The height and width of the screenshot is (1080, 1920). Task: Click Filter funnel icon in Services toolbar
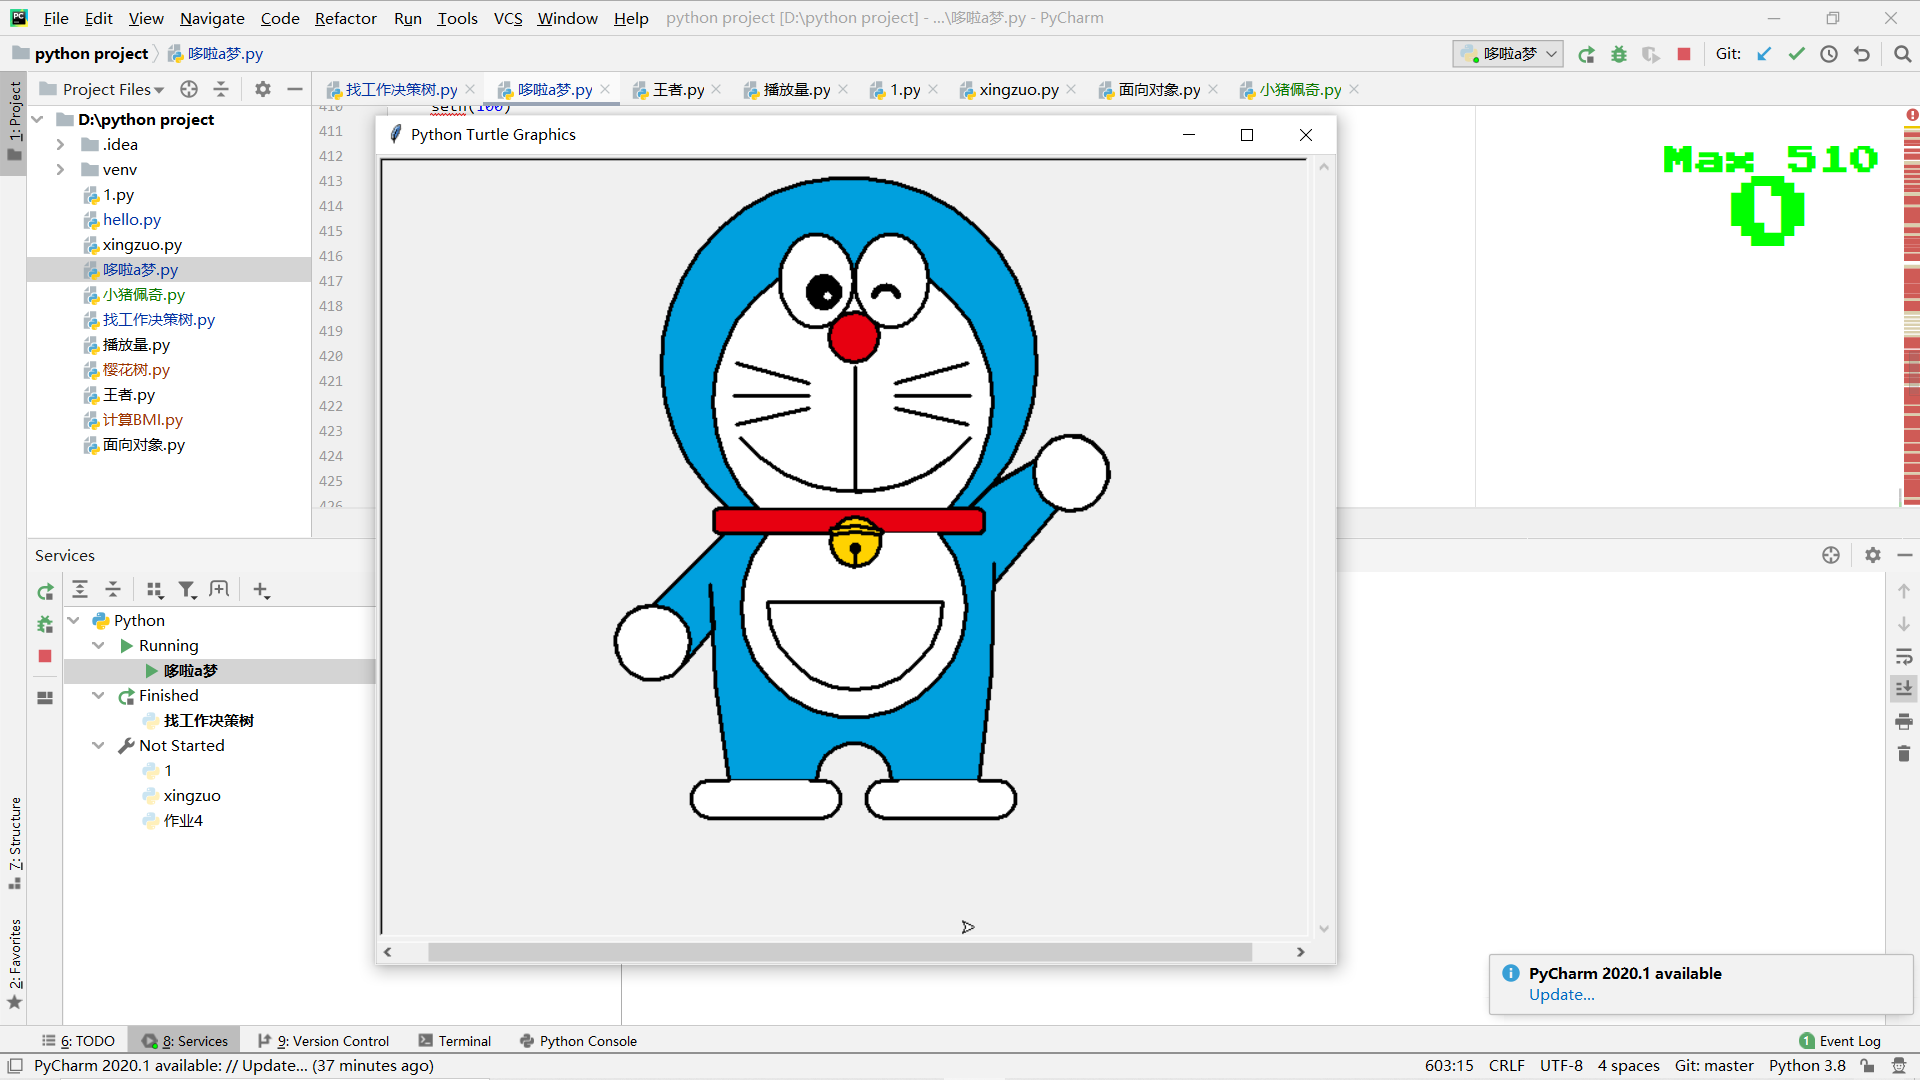pyautogui.click(x=187, y=590)
